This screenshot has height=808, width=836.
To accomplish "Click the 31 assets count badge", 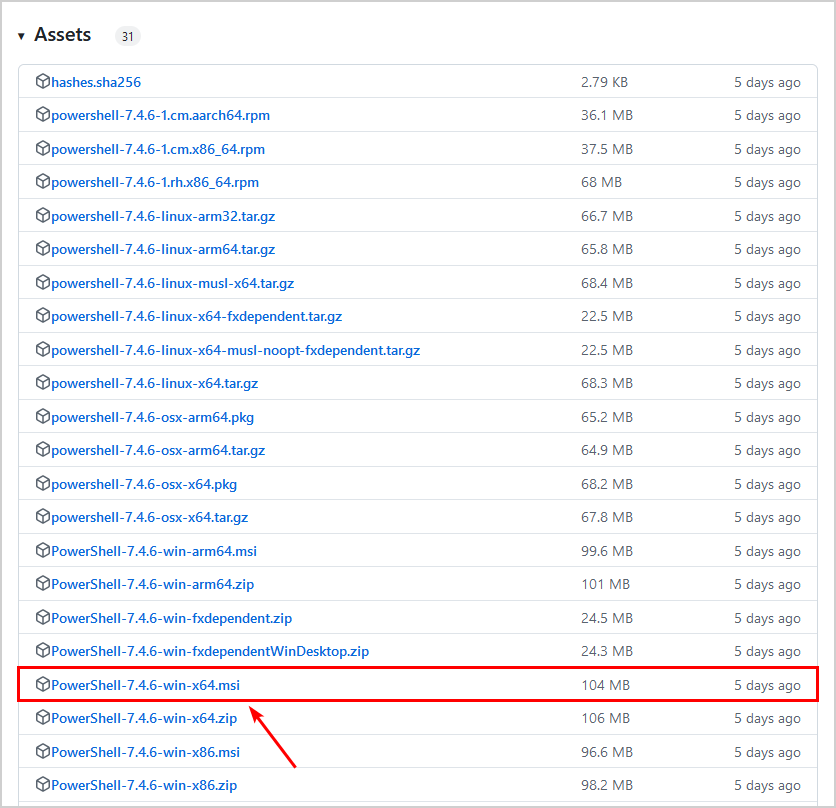I will [127, 36].
